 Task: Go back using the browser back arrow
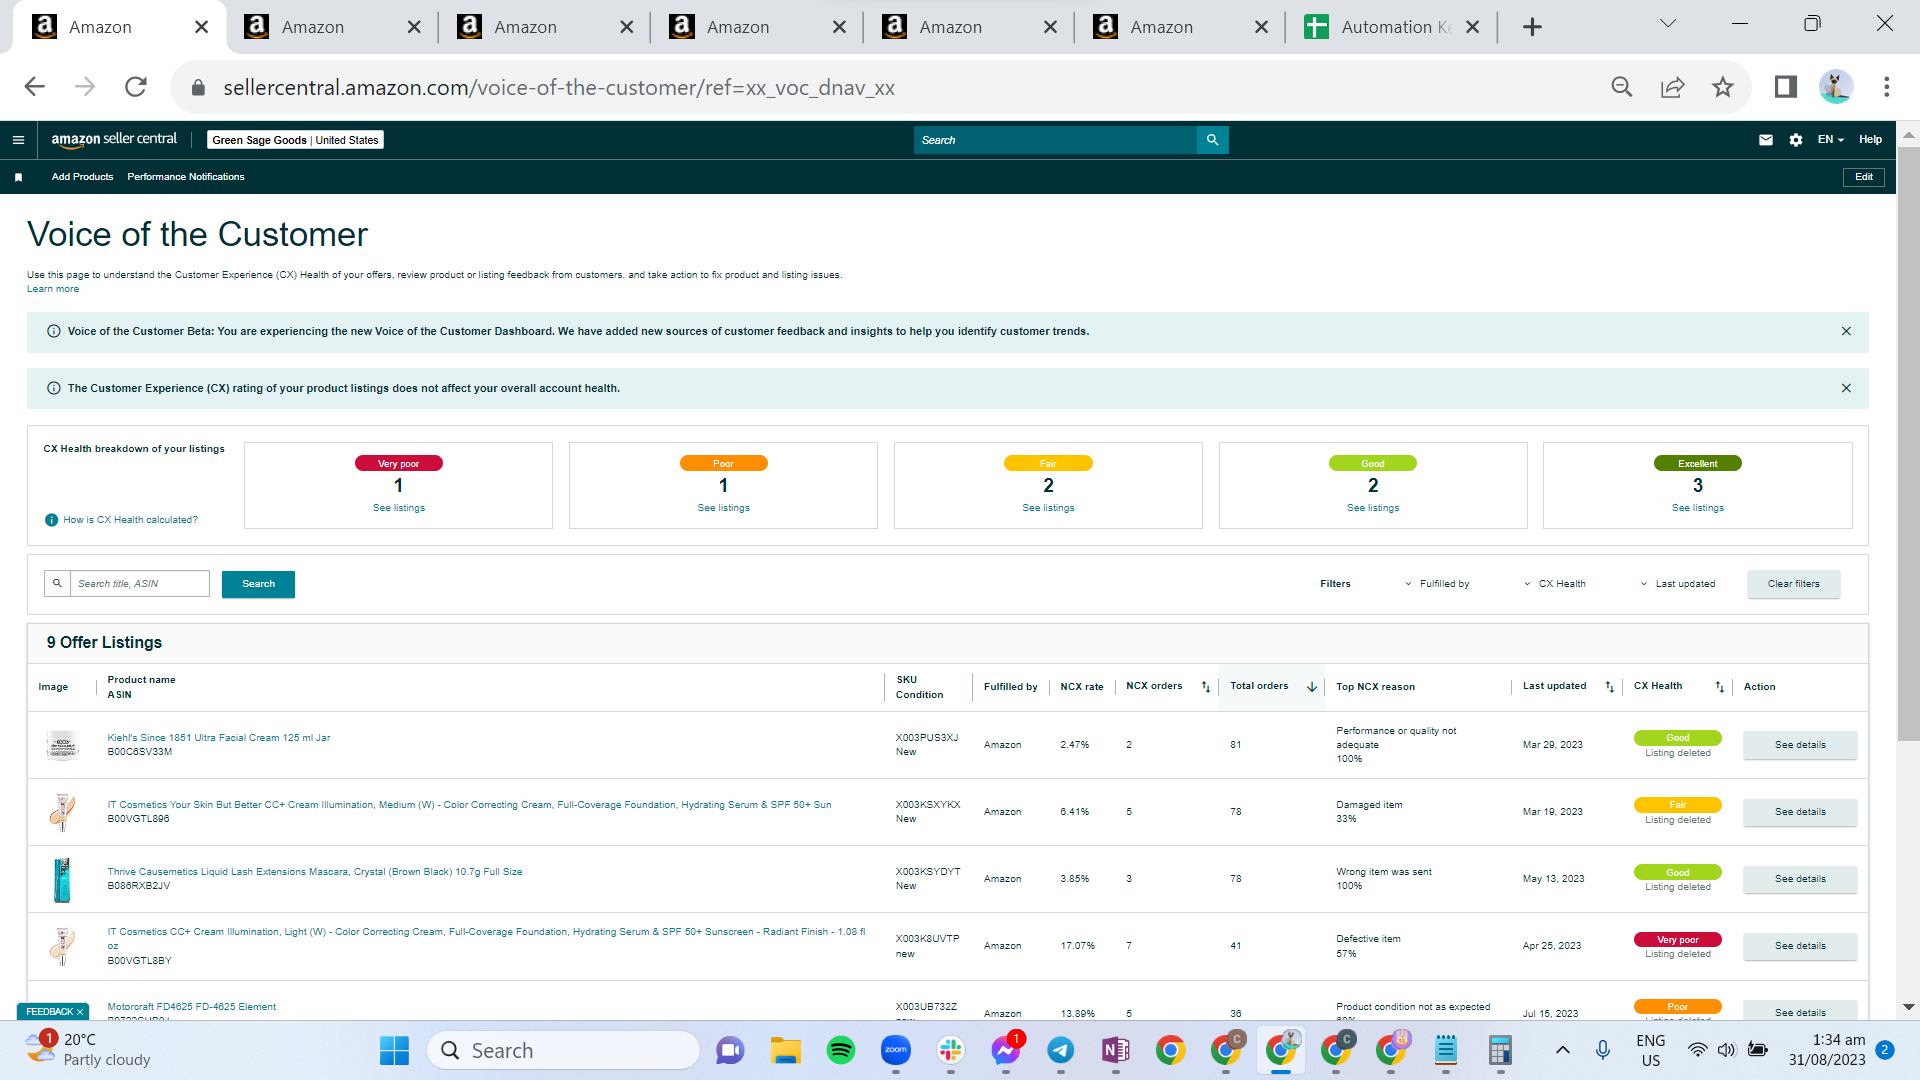(x=35, y=87)
